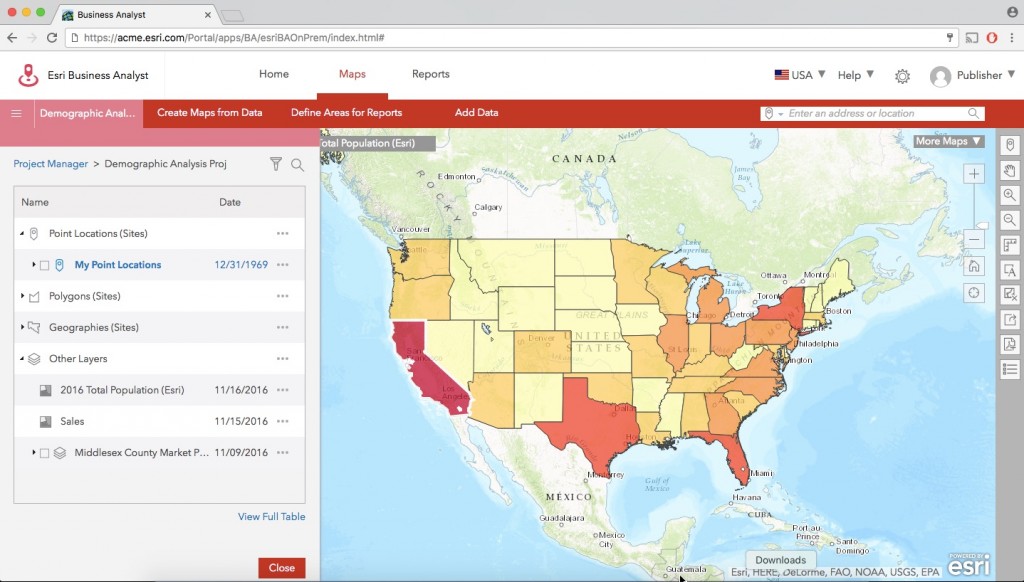
Task: Click the browser URL address bar
Action: point(509,38)
